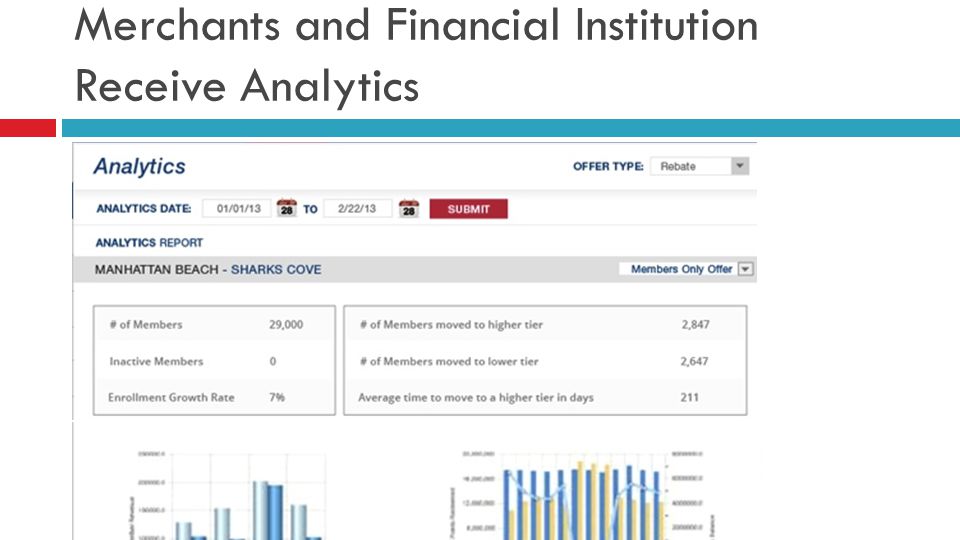
Task: Click the '# of Members' row label
Action: pyautogui.click(x=146, y=324)
